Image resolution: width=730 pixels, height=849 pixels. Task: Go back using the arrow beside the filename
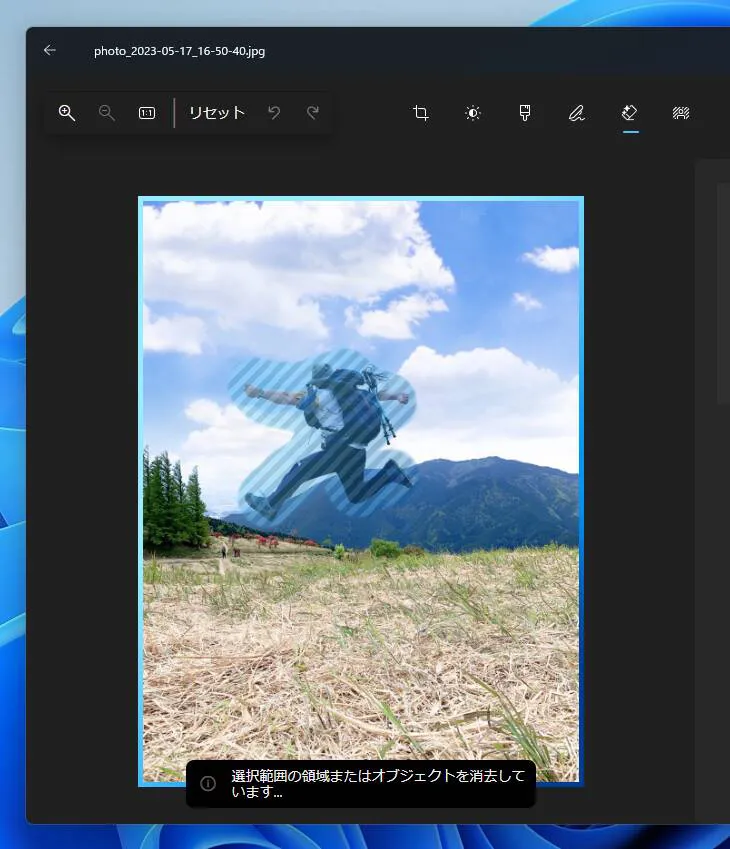(x=50, y=50)
